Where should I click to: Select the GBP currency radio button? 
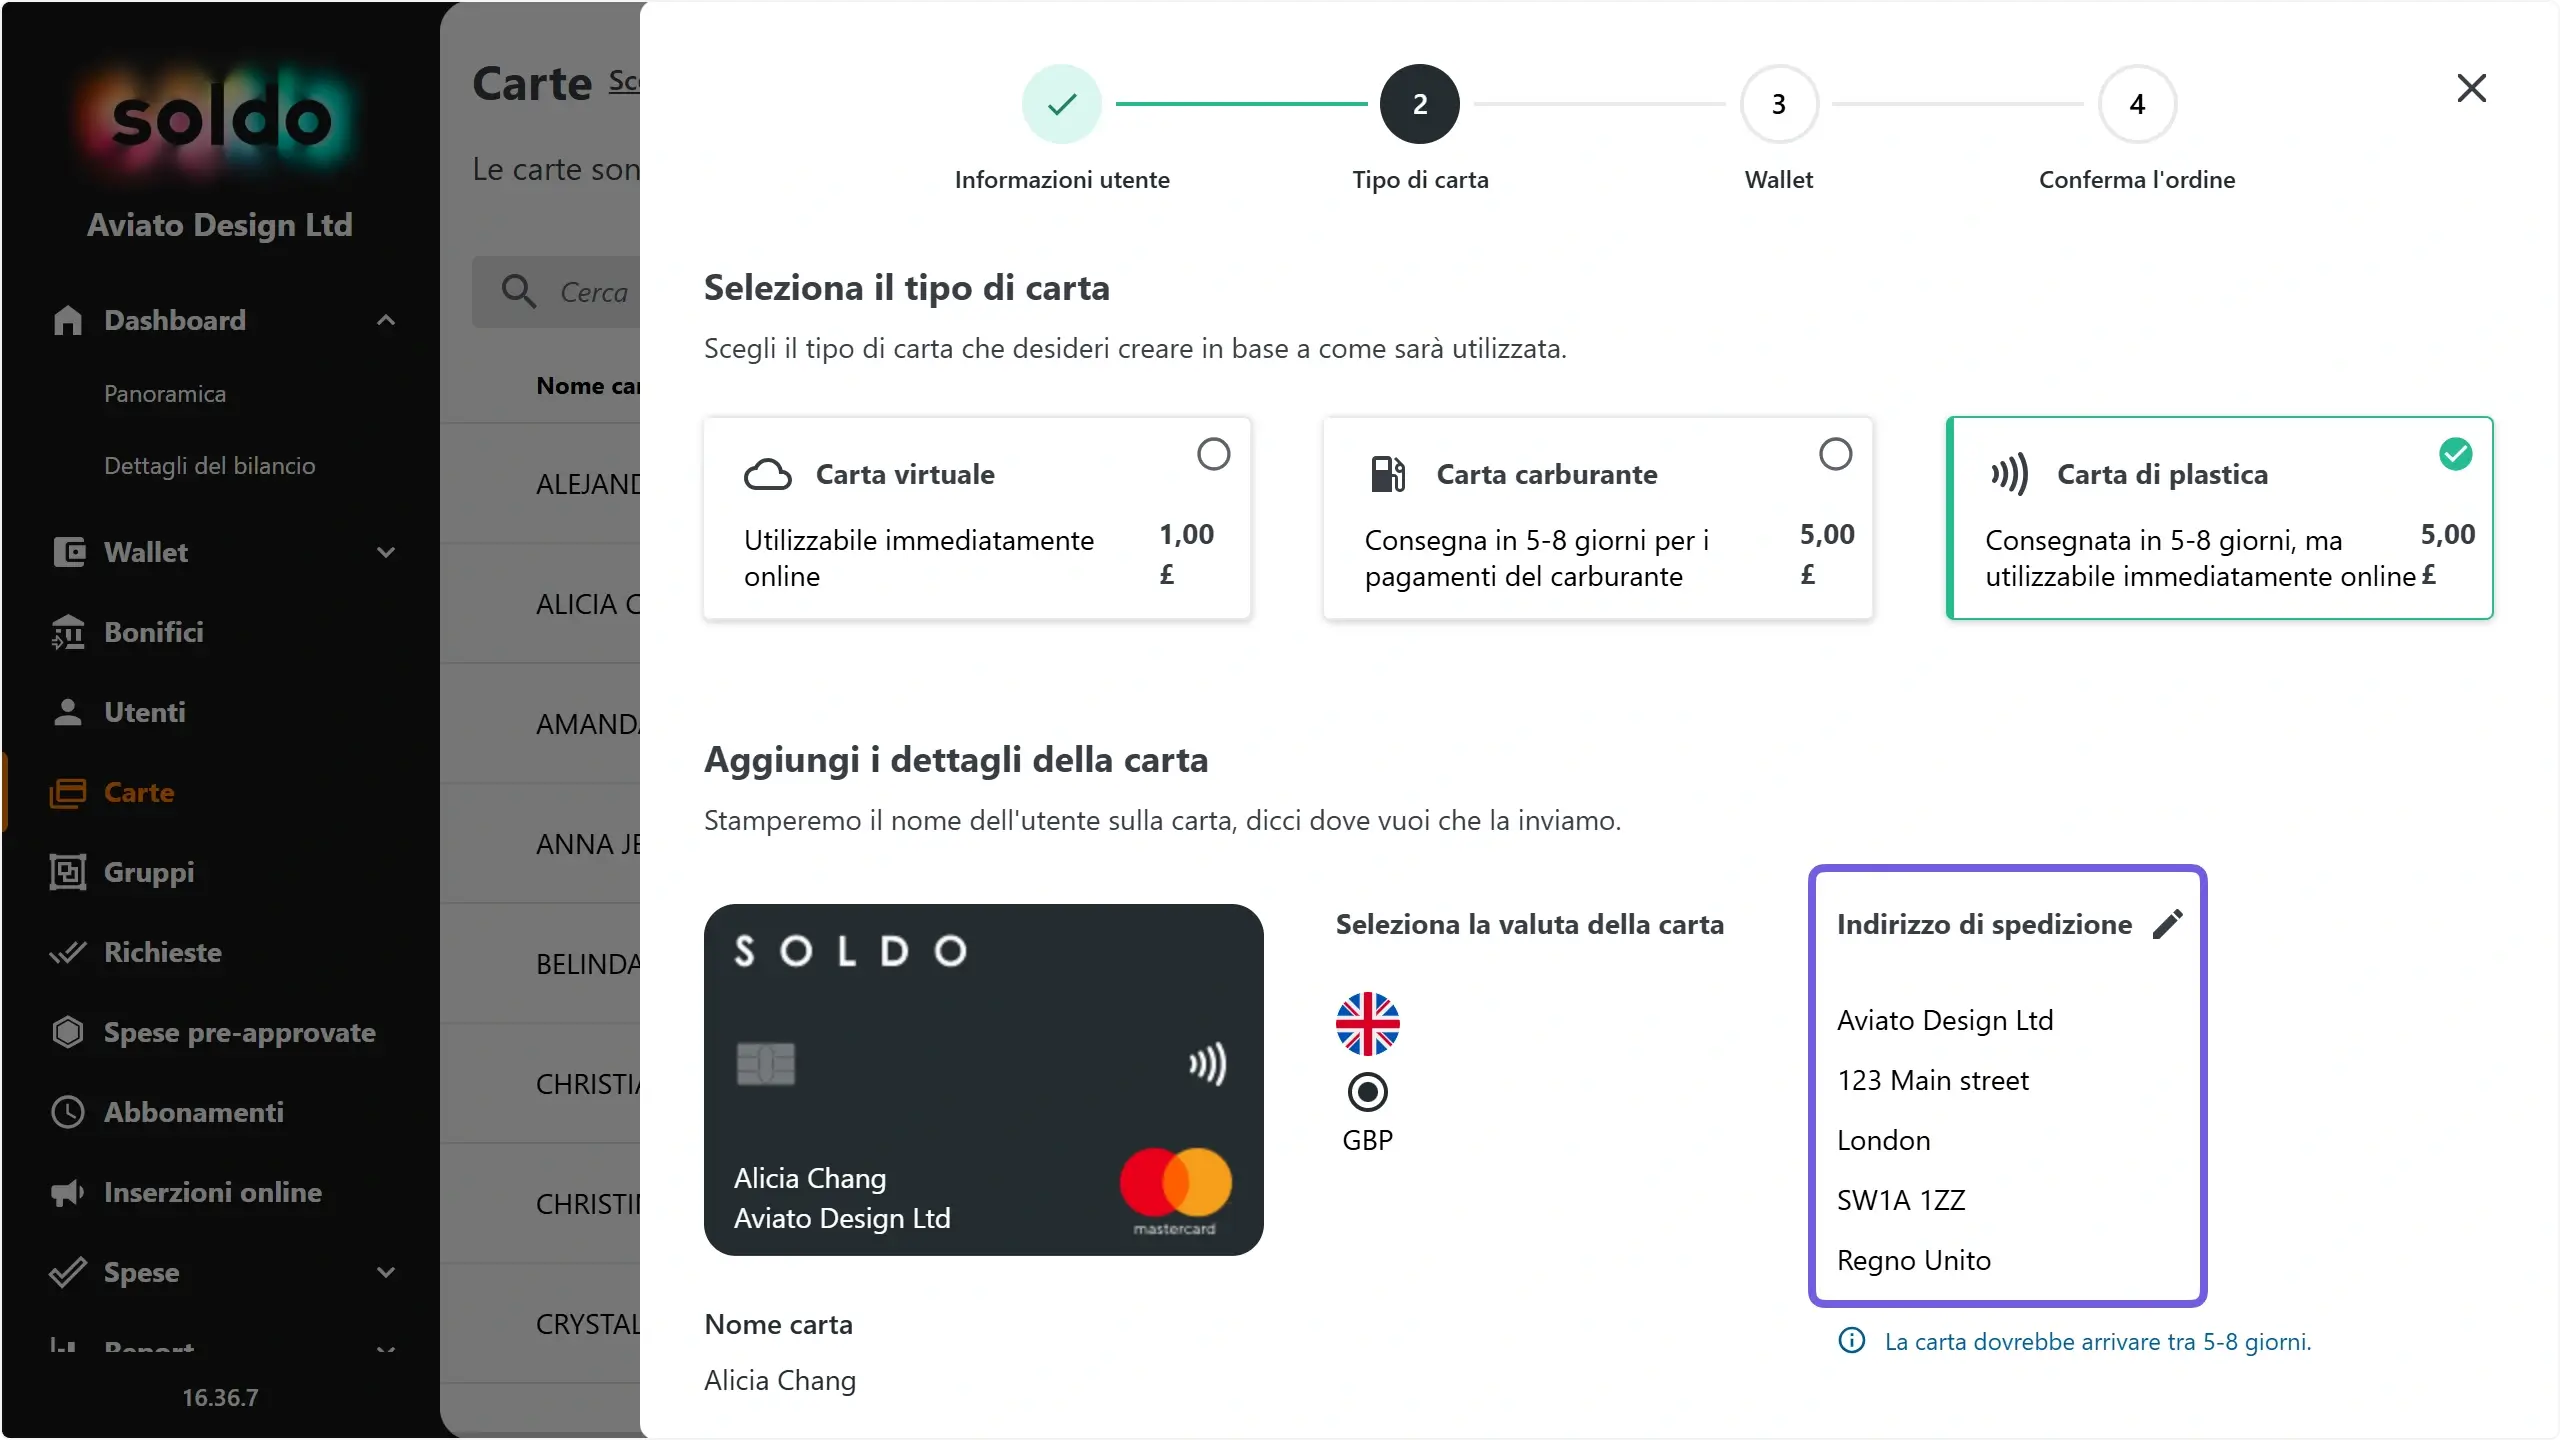(1367, 1092)
